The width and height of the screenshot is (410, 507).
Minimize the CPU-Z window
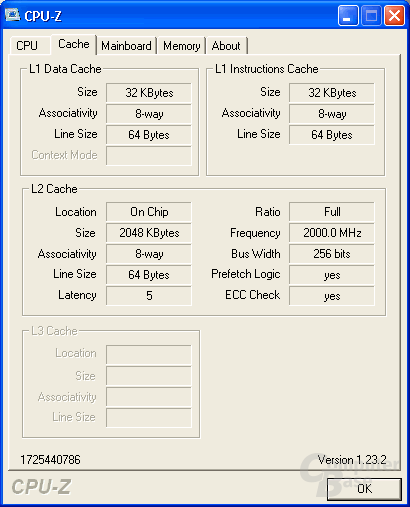click(x=348, y=15)
